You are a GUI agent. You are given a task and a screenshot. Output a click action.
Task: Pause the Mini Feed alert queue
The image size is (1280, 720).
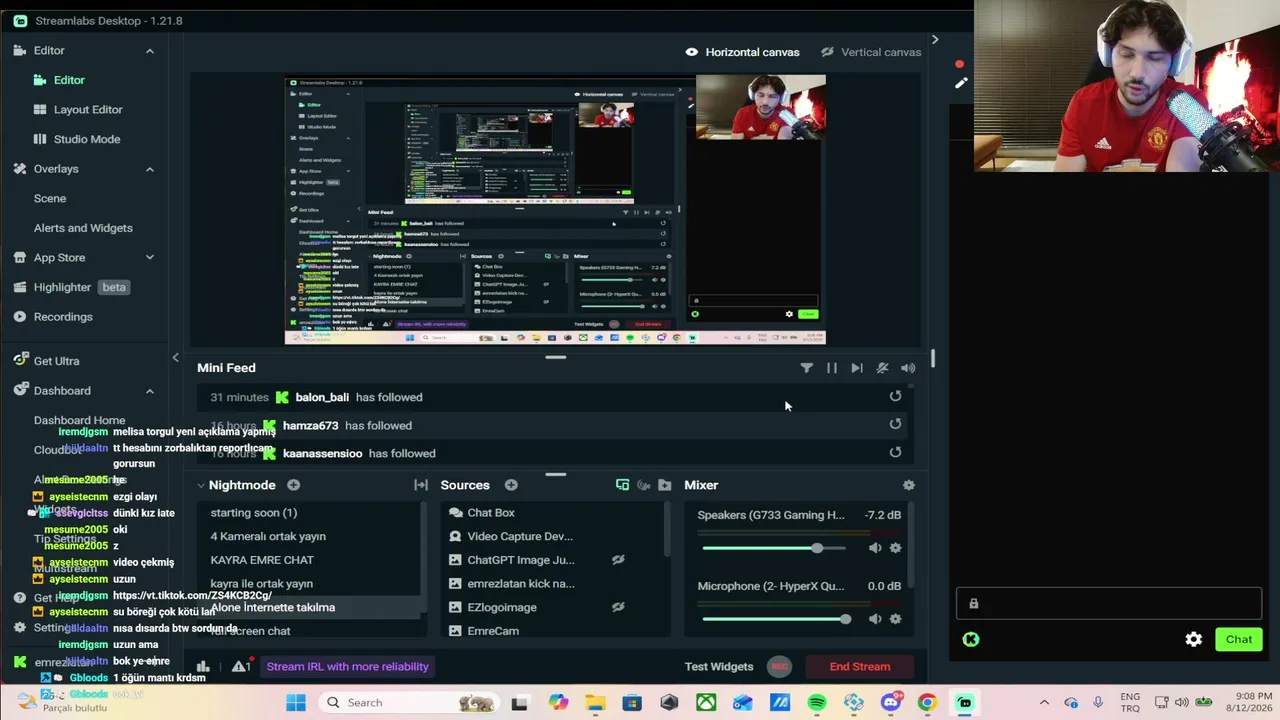tap(832, 368)
